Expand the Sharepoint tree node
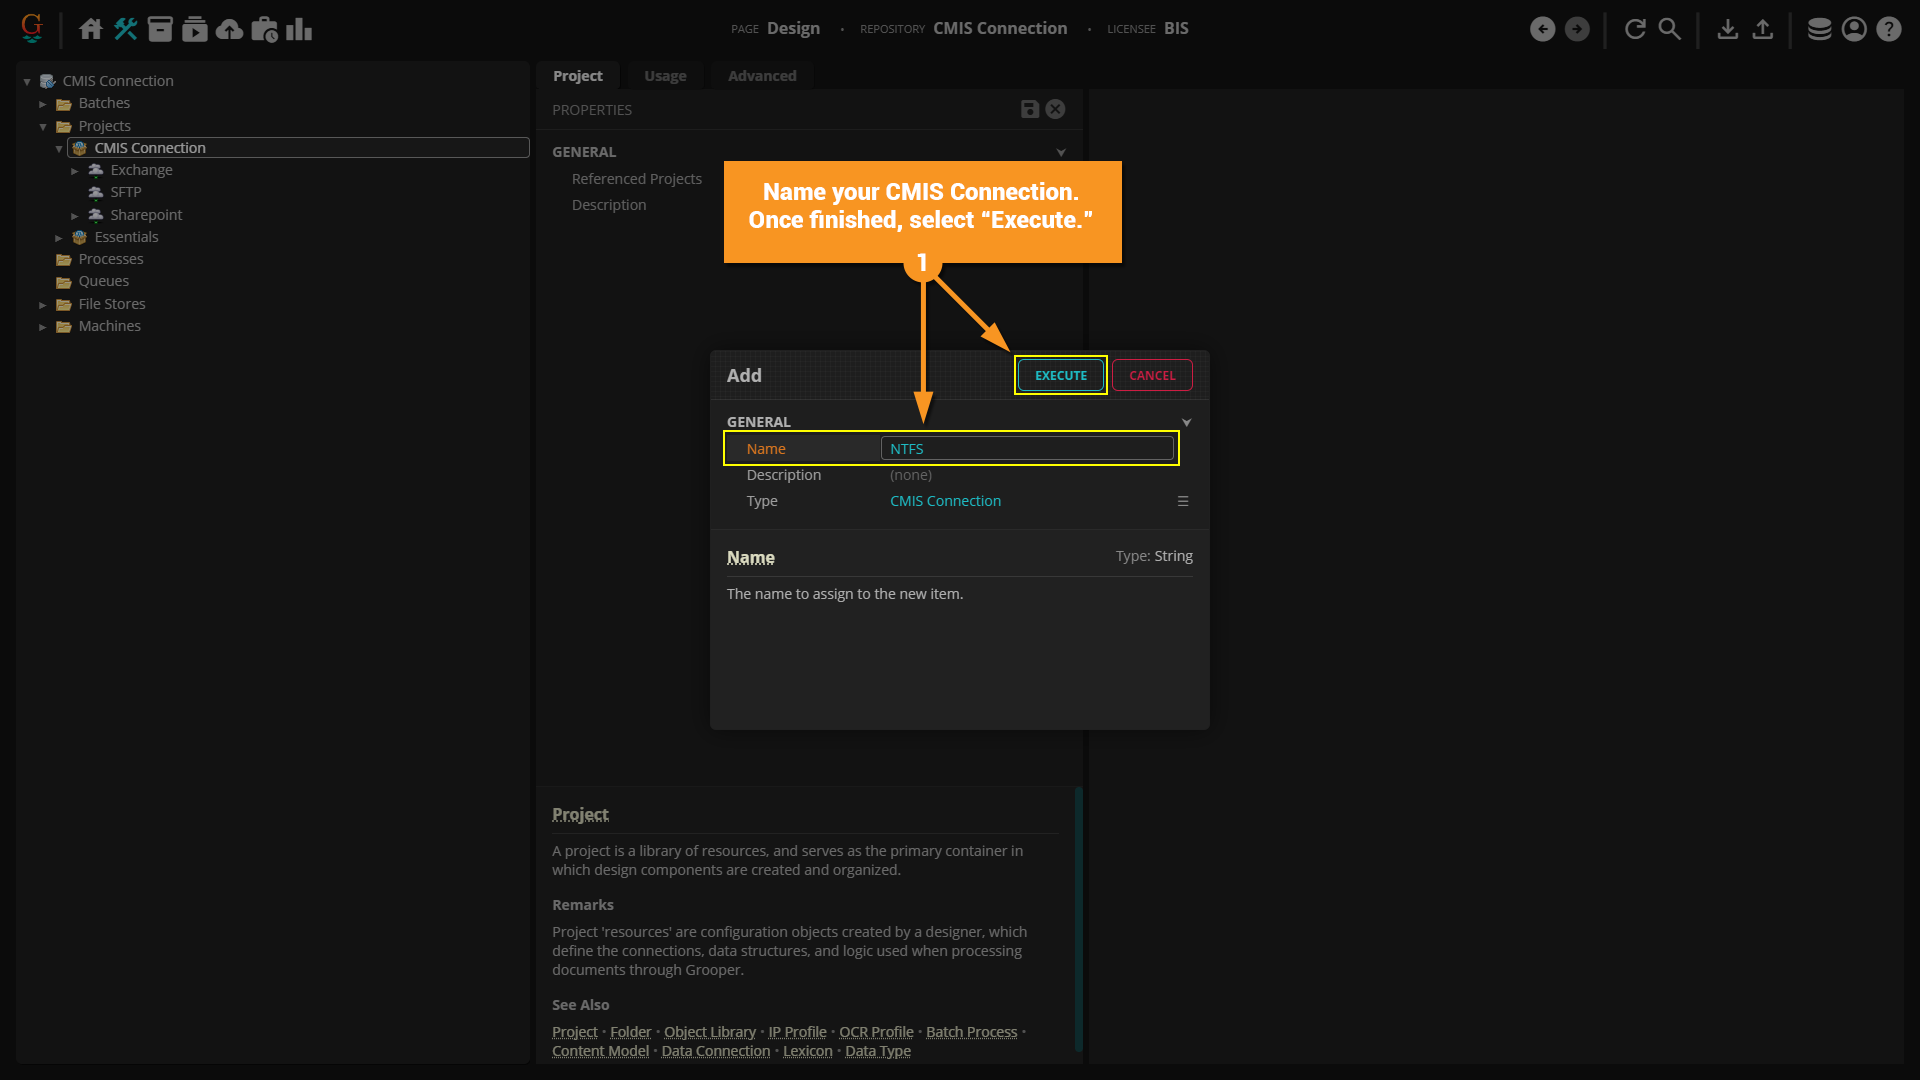 point(75,216)
